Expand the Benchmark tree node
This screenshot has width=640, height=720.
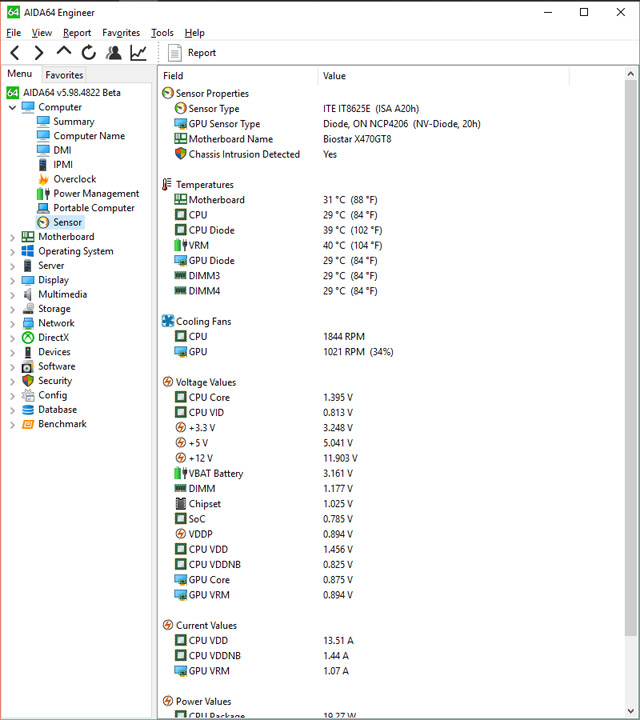pos(12,424)
